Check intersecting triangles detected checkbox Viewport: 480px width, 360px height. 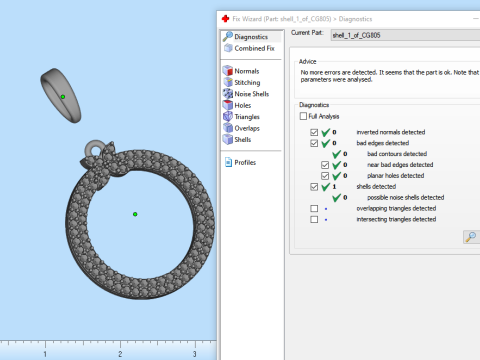pos(314,219)
